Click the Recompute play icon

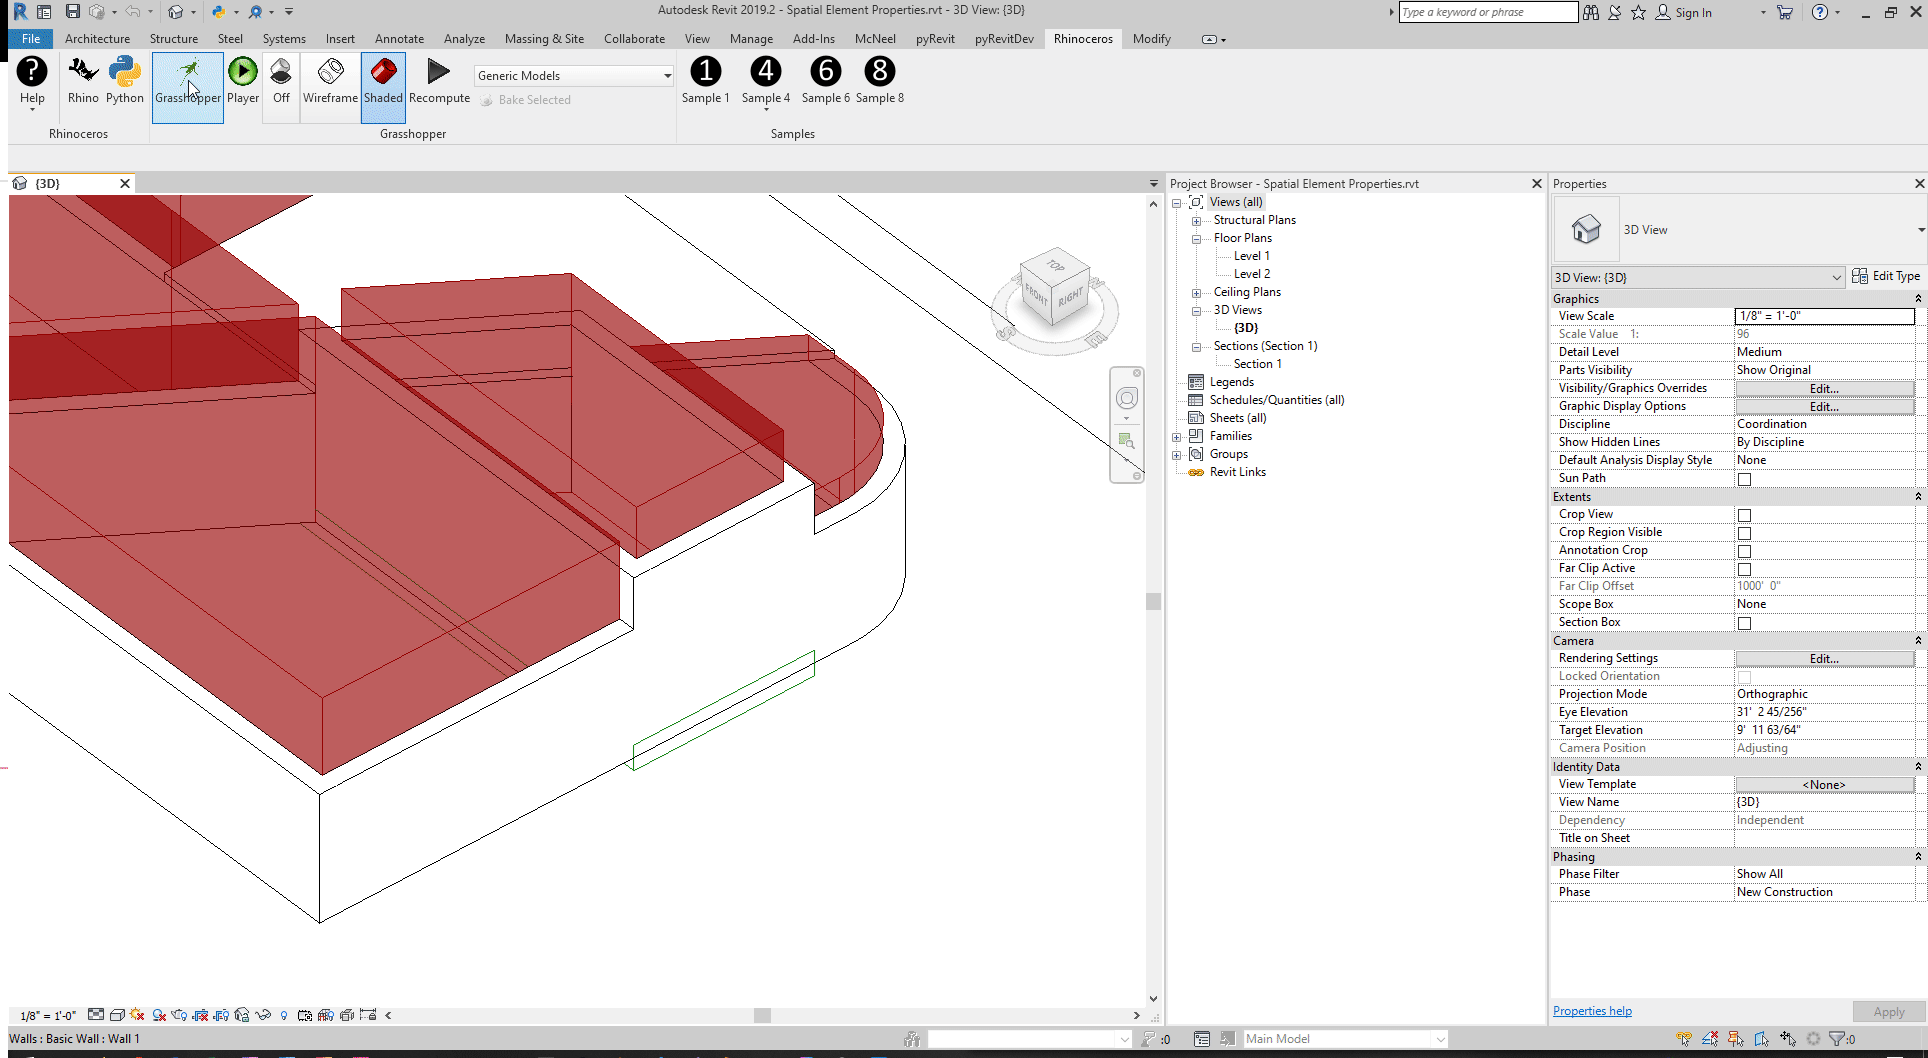(x=438, y=72)
